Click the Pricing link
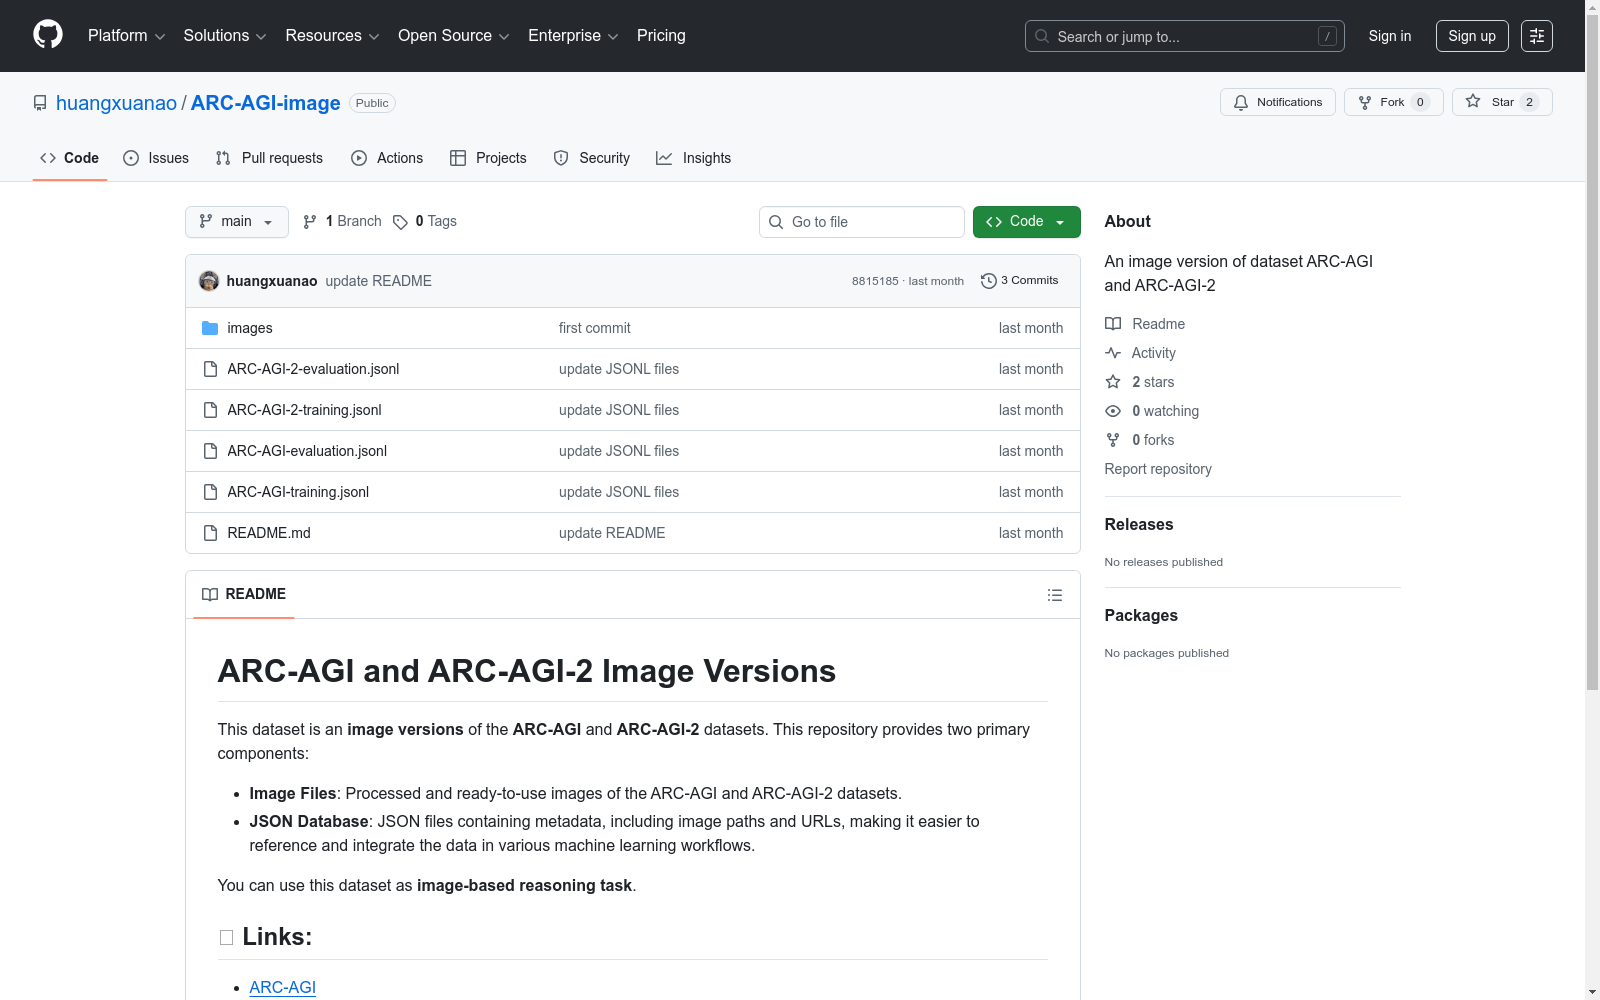This screenshot has height=1000, width=1600. point(661,36)
